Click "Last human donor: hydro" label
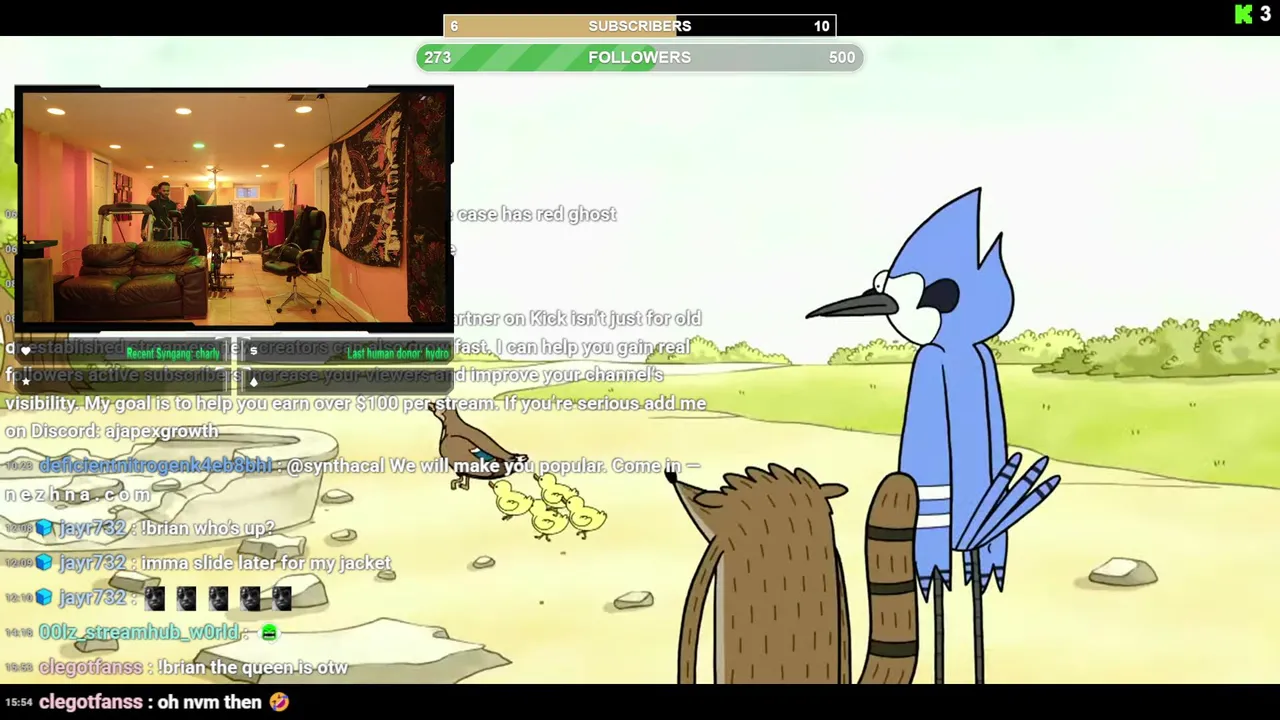 click(398, 353)
